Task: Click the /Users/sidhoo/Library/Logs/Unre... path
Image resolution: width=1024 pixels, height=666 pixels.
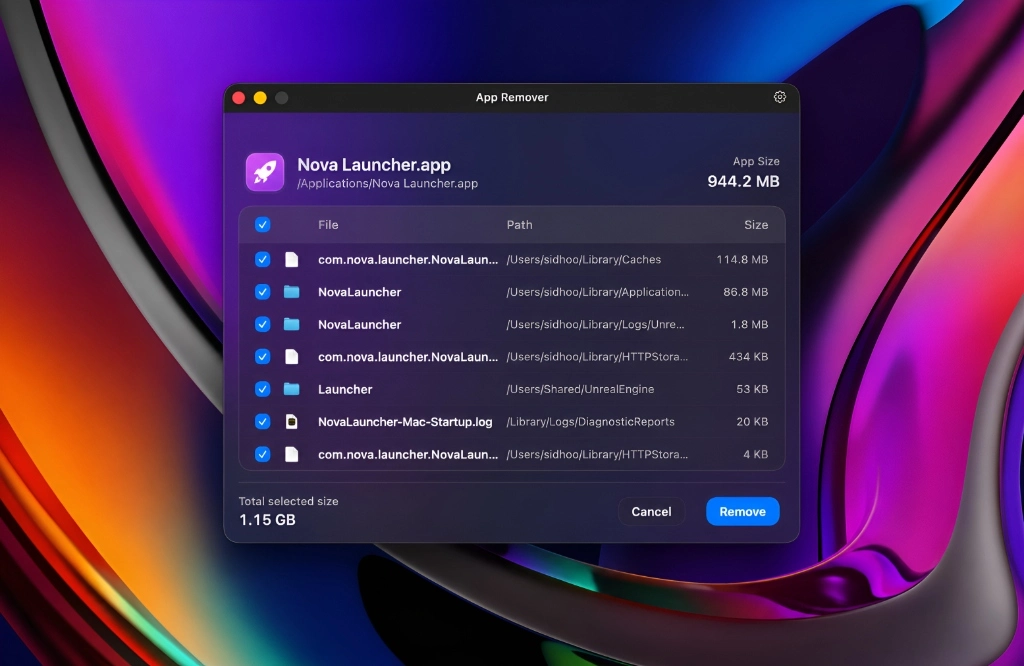Action: 596,325
